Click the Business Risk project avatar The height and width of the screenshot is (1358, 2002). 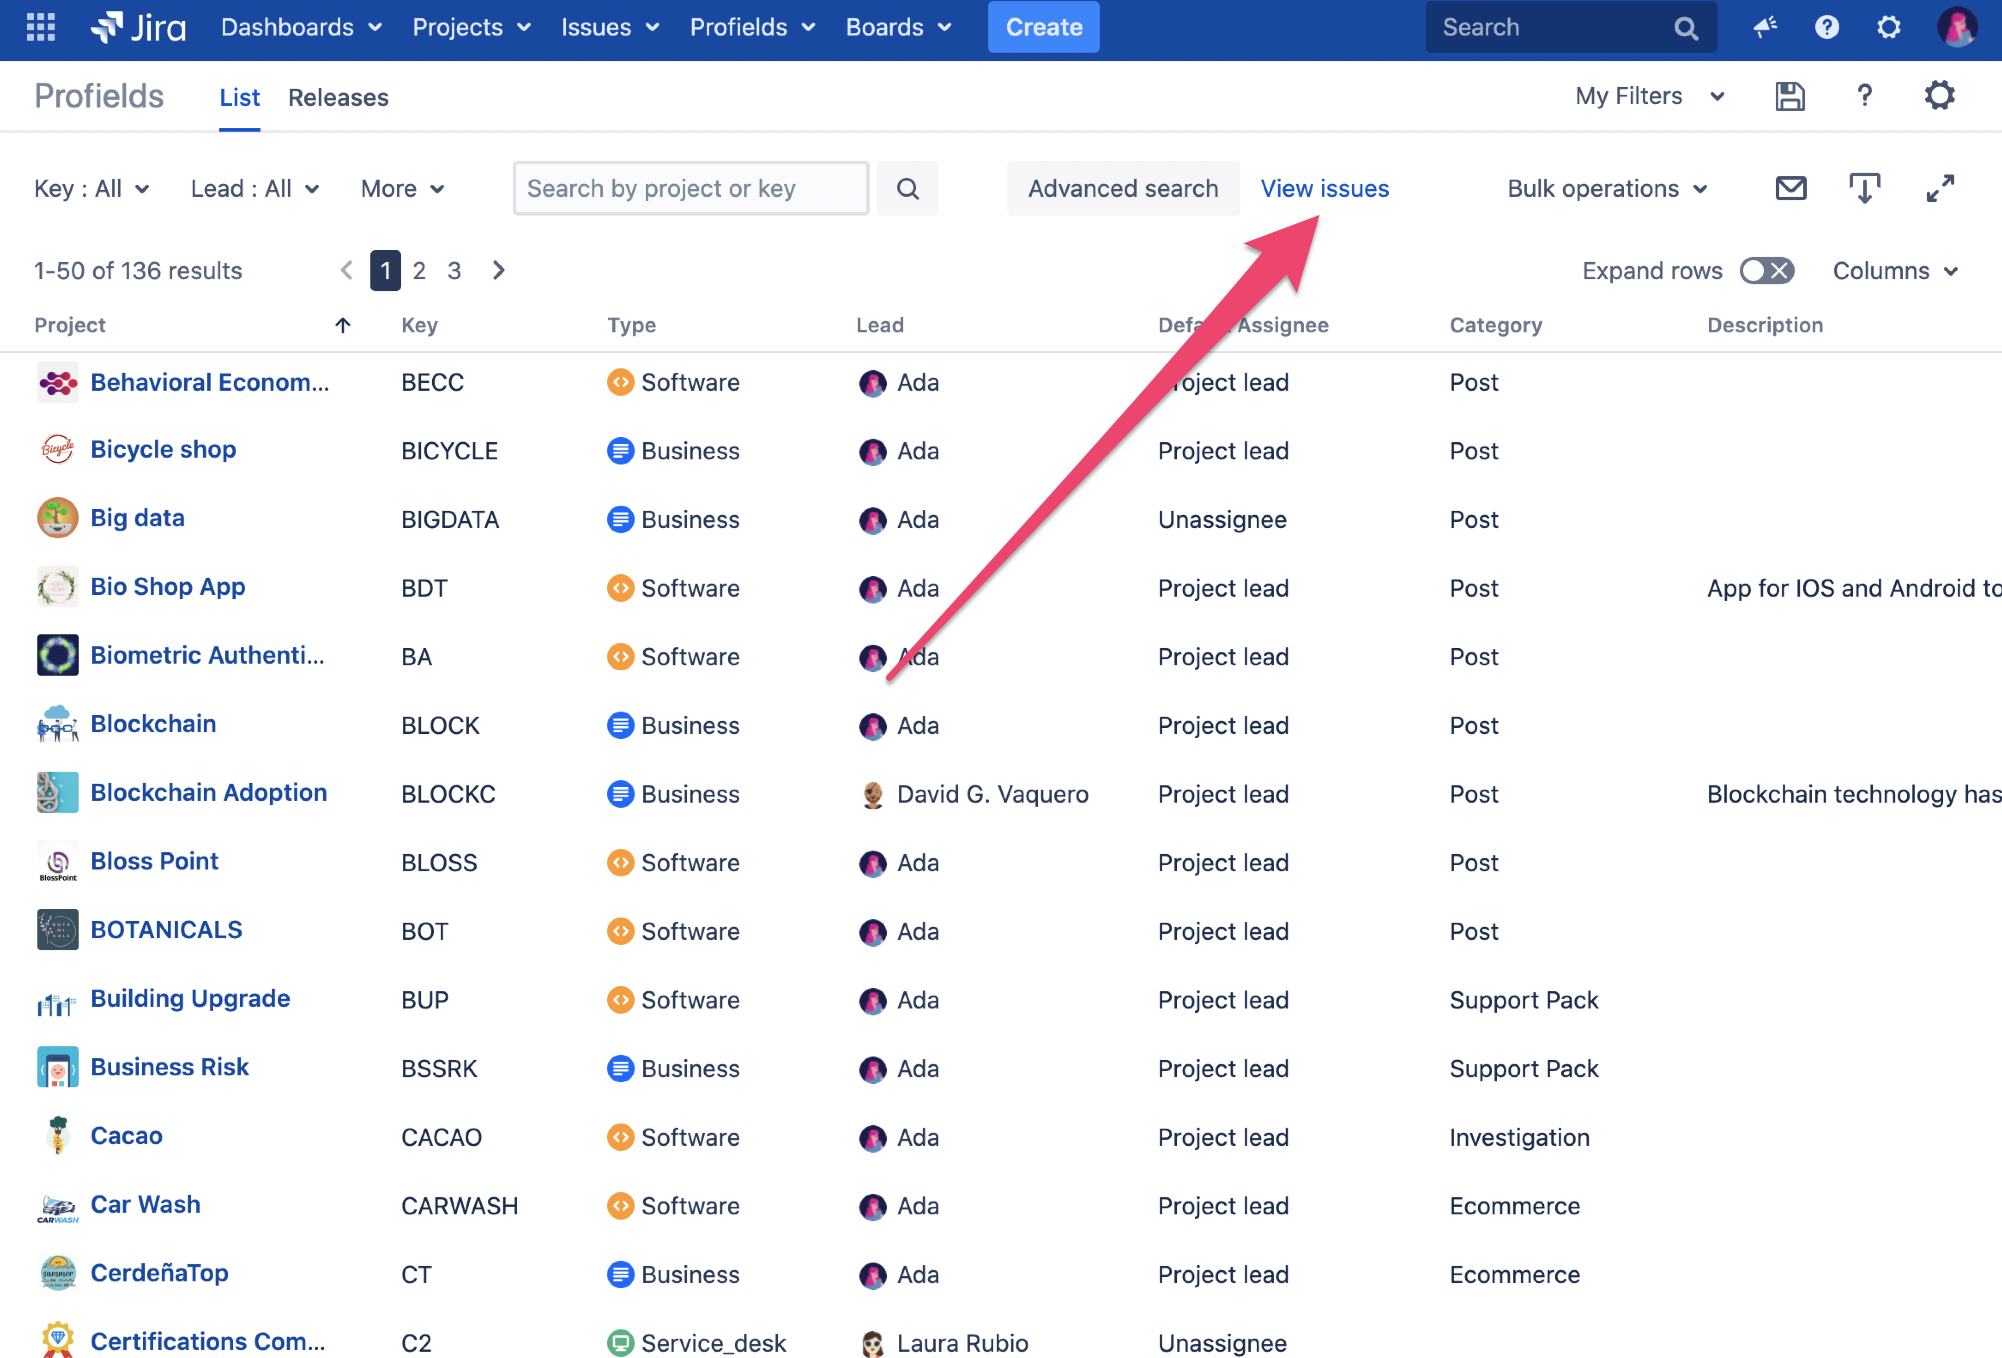(x=57, y=1067)
